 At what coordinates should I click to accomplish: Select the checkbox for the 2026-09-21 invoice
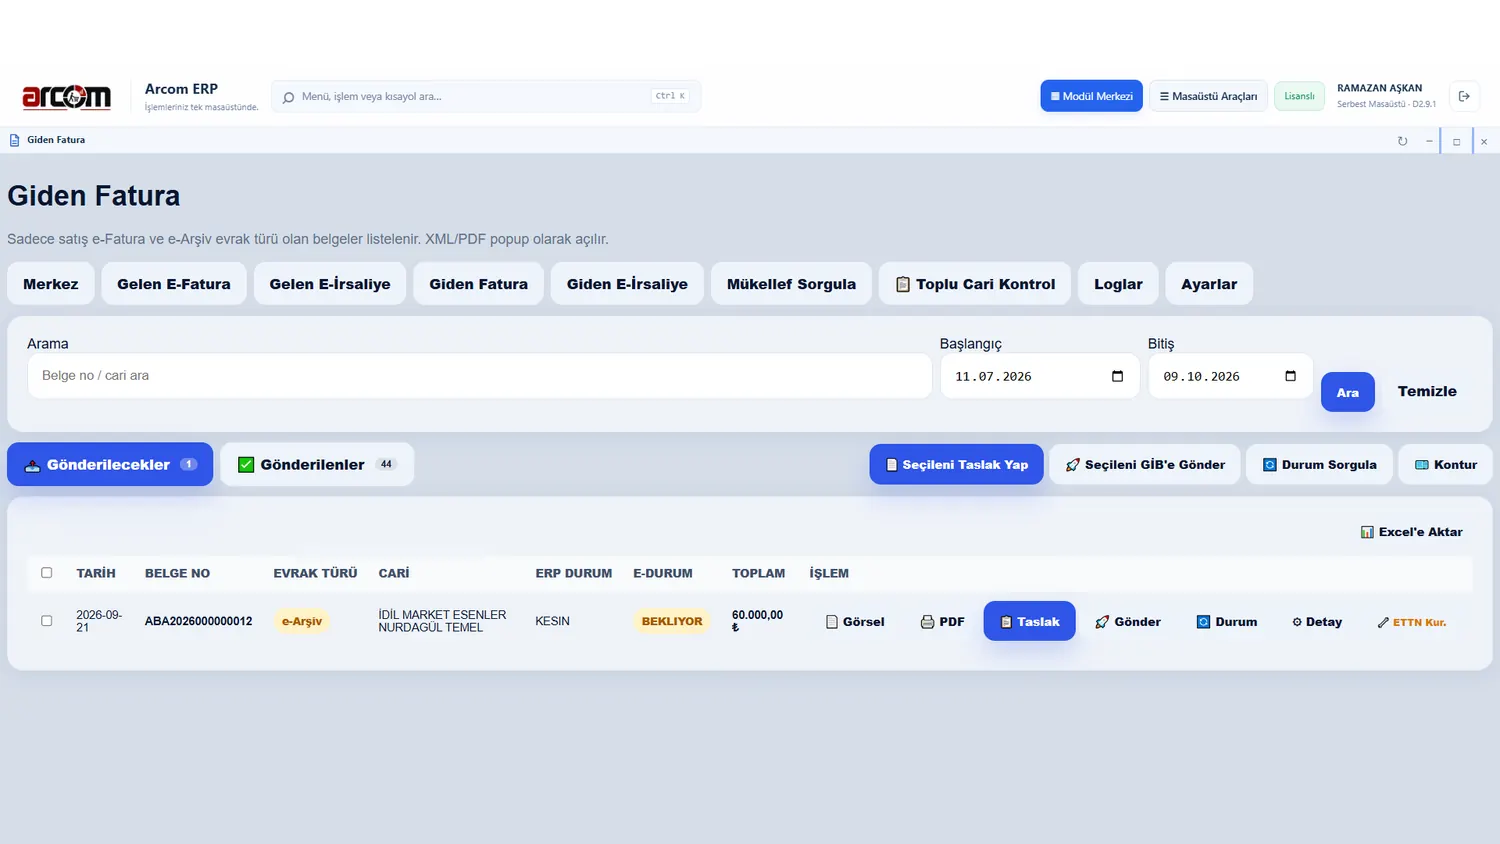46,621
